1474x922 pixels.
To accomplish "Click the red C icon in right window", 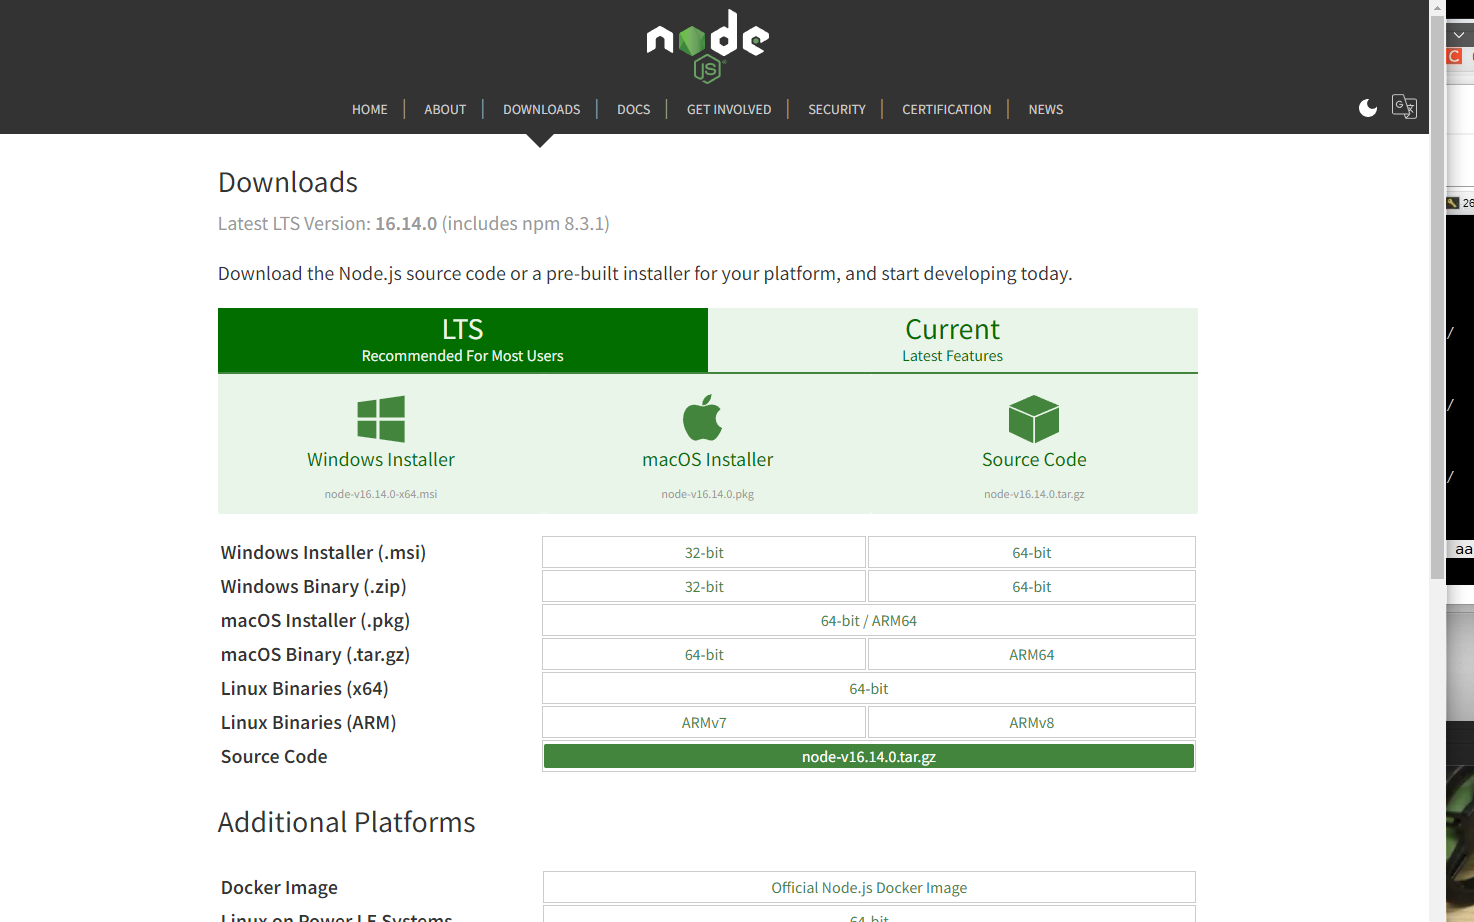I will pyautogui.click(x=1454, y=56).
